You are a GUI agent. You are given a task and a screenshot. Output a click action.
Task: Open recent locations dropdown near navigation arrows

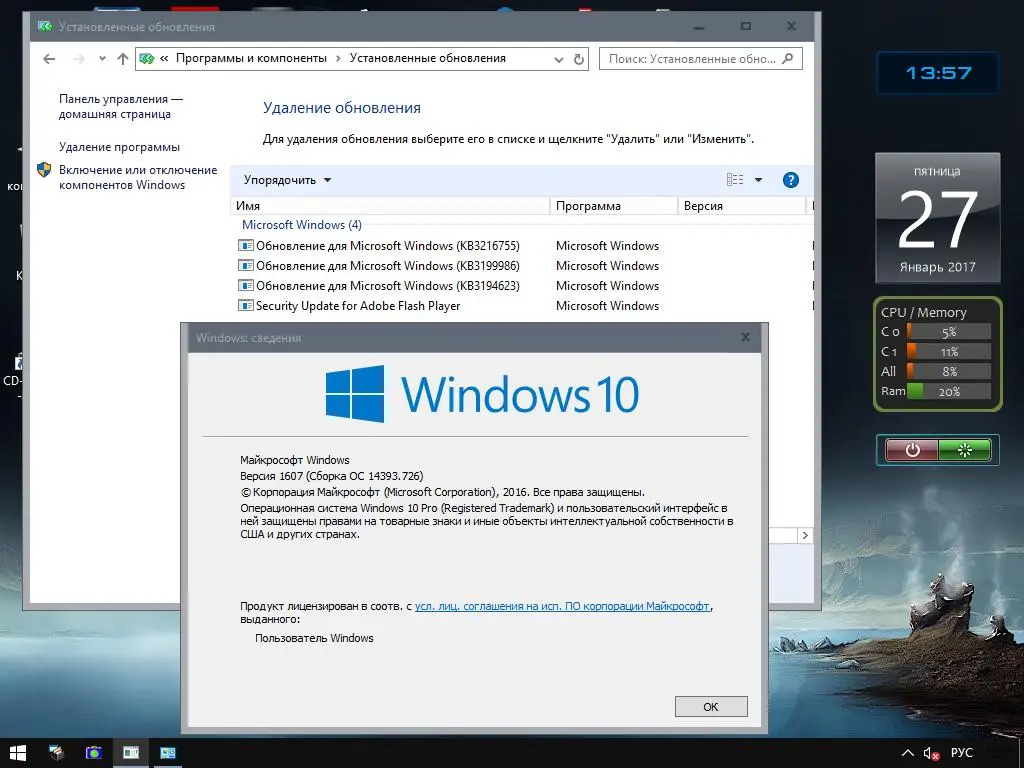[102, 59]
